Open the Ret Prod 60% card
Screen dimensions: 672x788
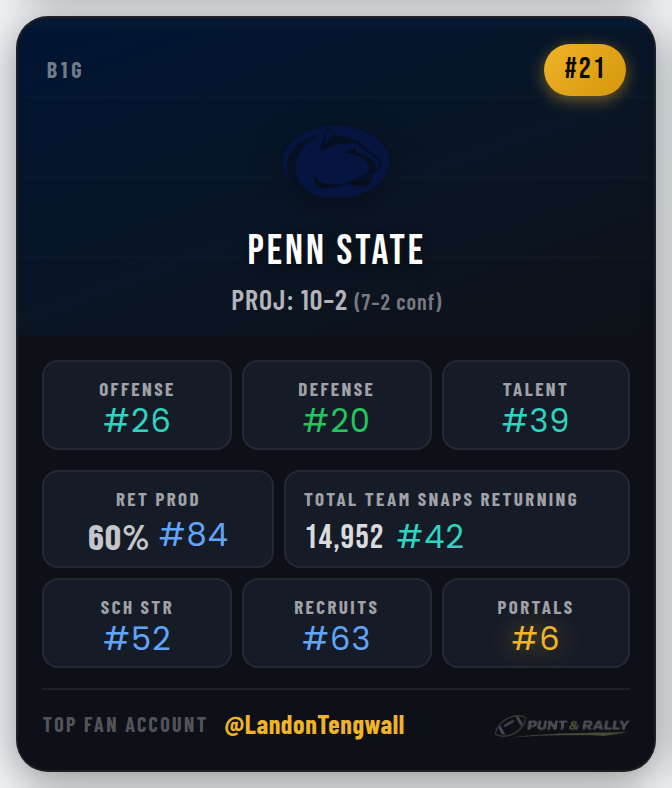(x=157, y=519)
